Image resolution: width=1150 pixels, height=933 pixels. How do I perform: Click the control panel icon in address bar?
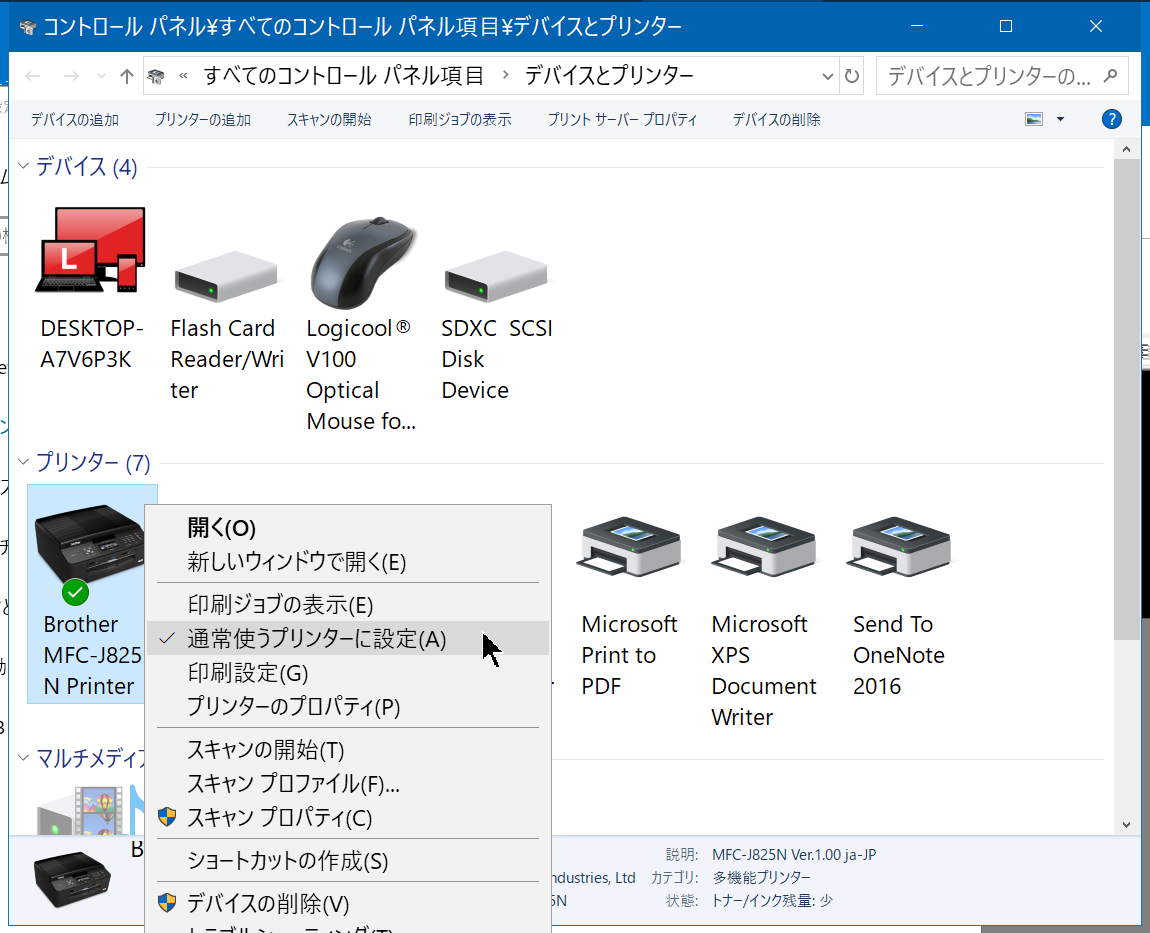tap(155, 76)
